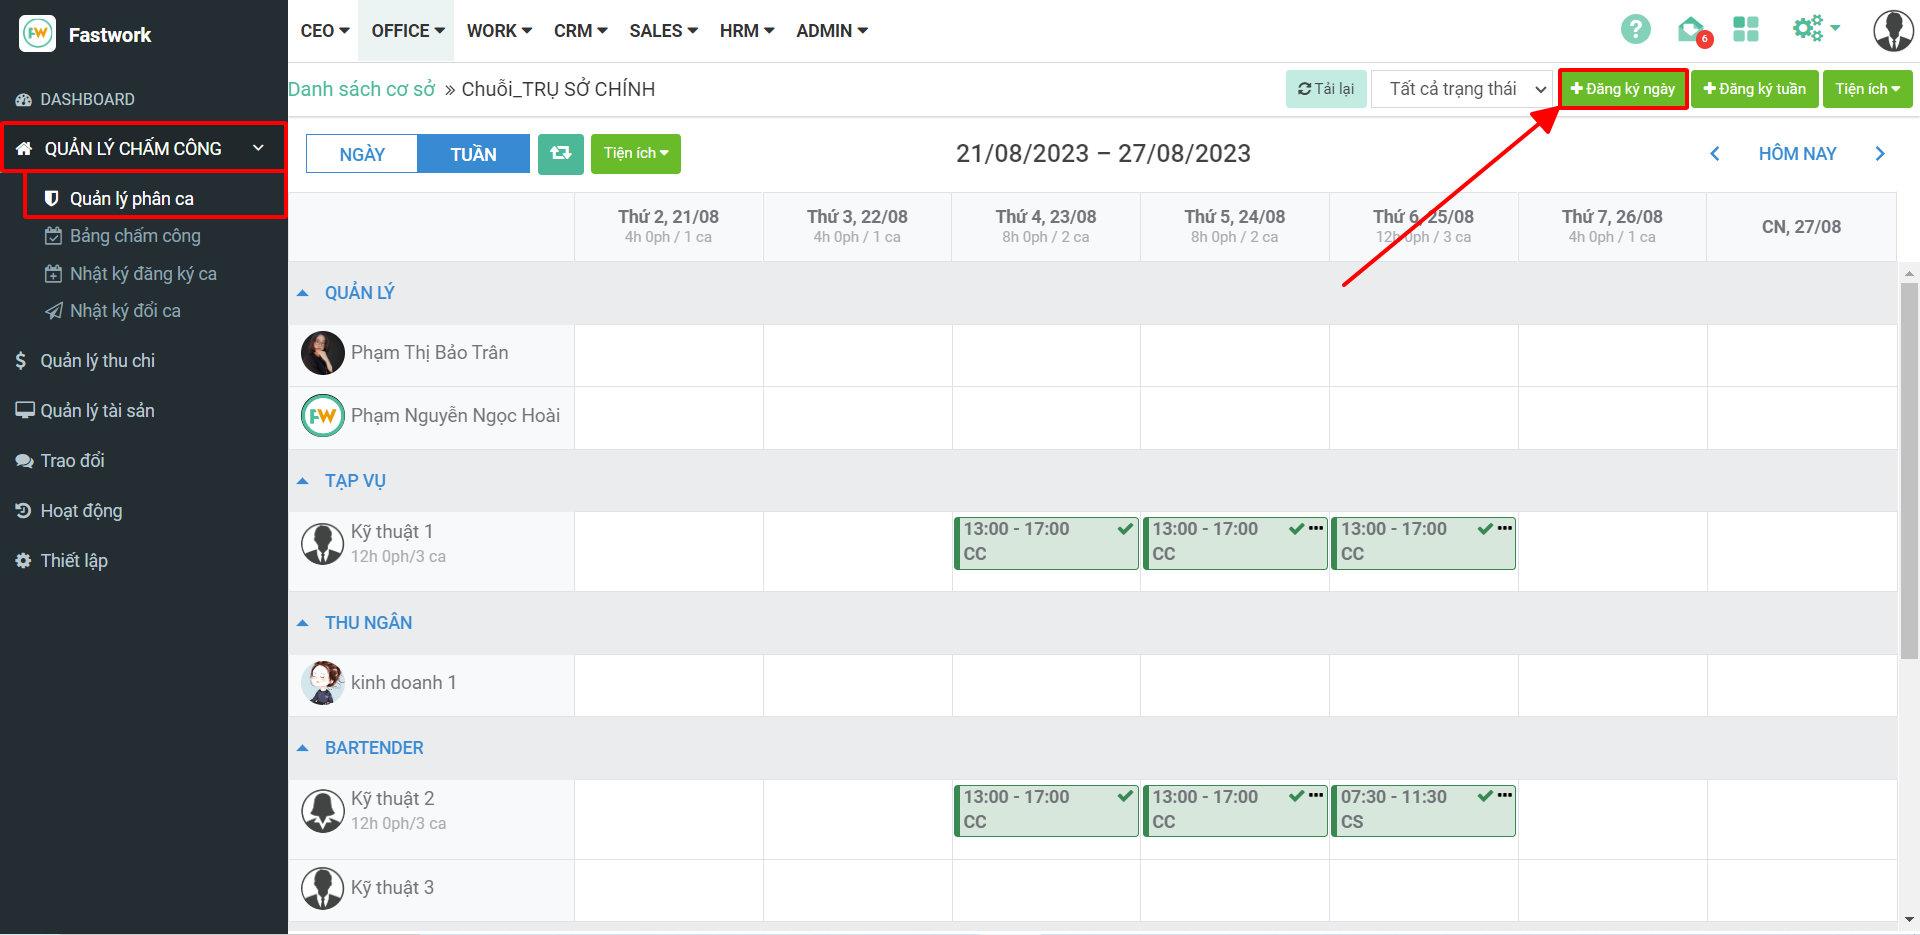Open Bảng chấm công in sidebar

point(135,236)
